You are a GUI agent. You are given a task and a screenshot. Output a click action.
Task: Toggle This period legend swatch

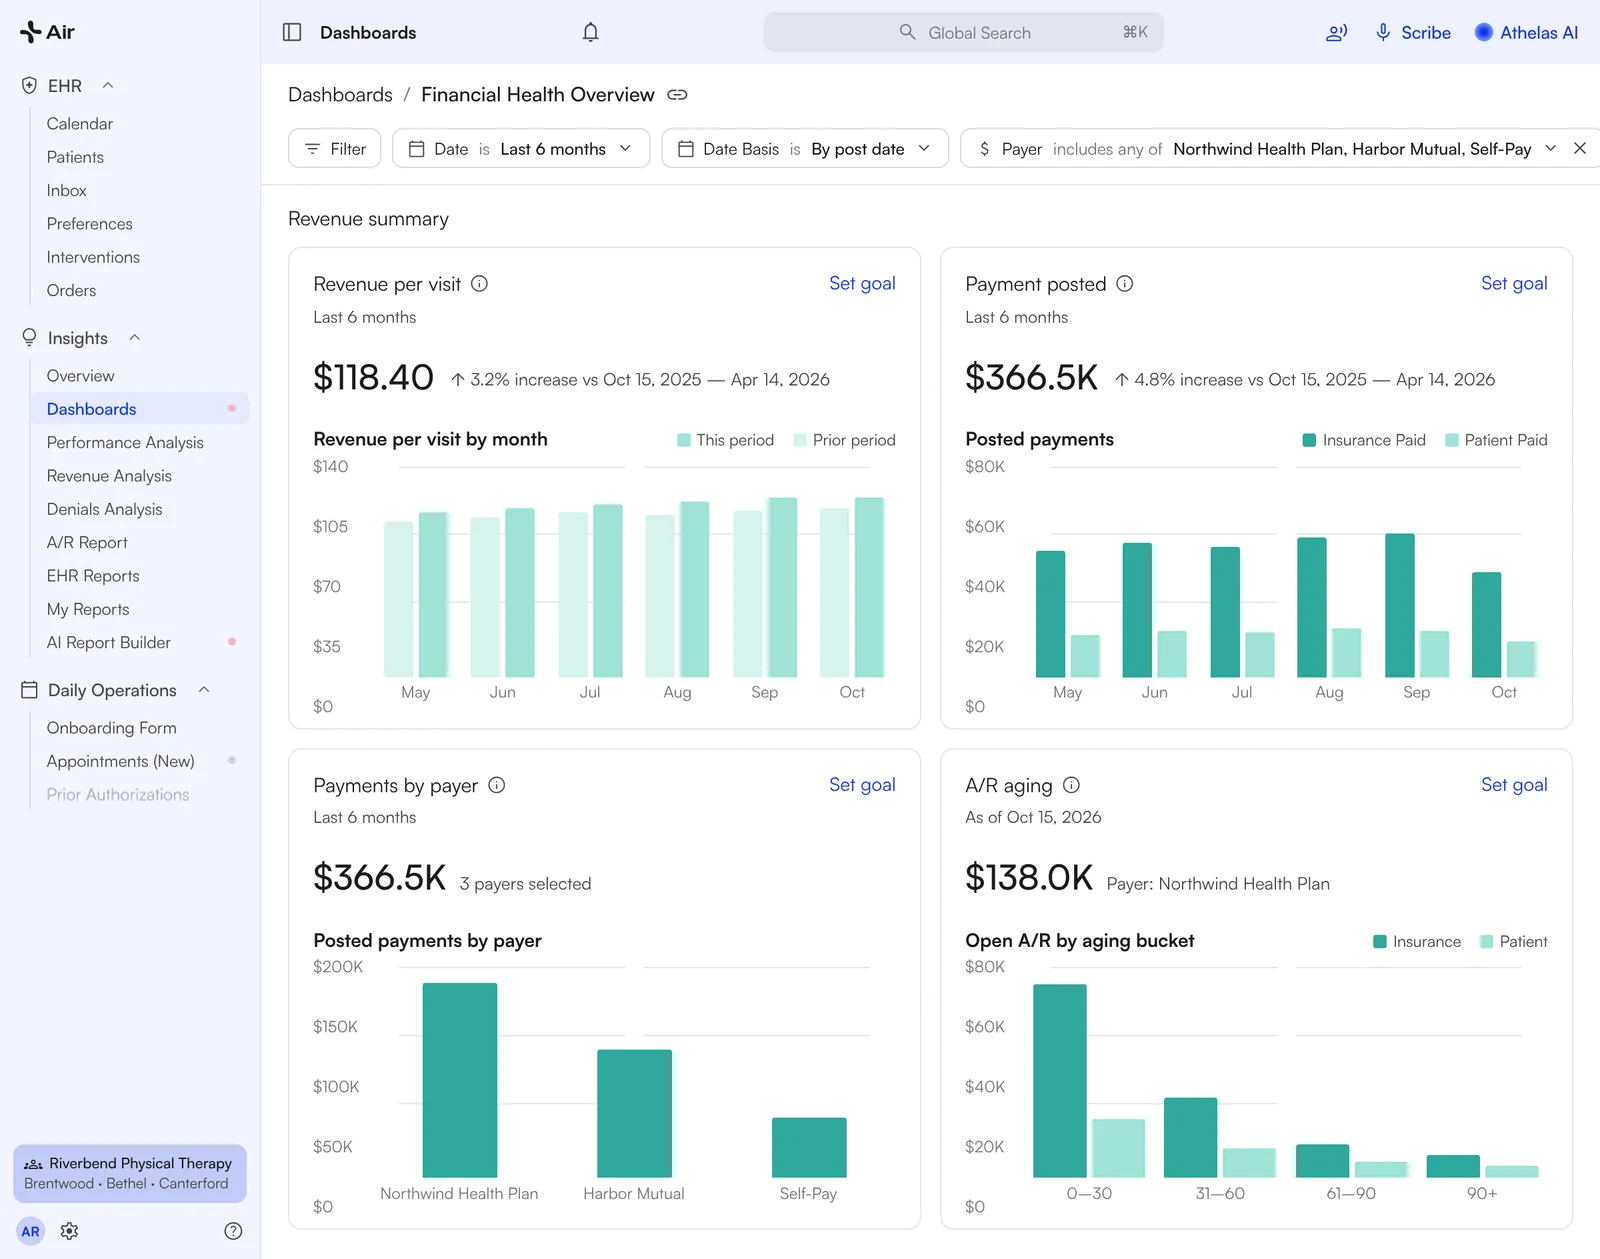[684, 440]
